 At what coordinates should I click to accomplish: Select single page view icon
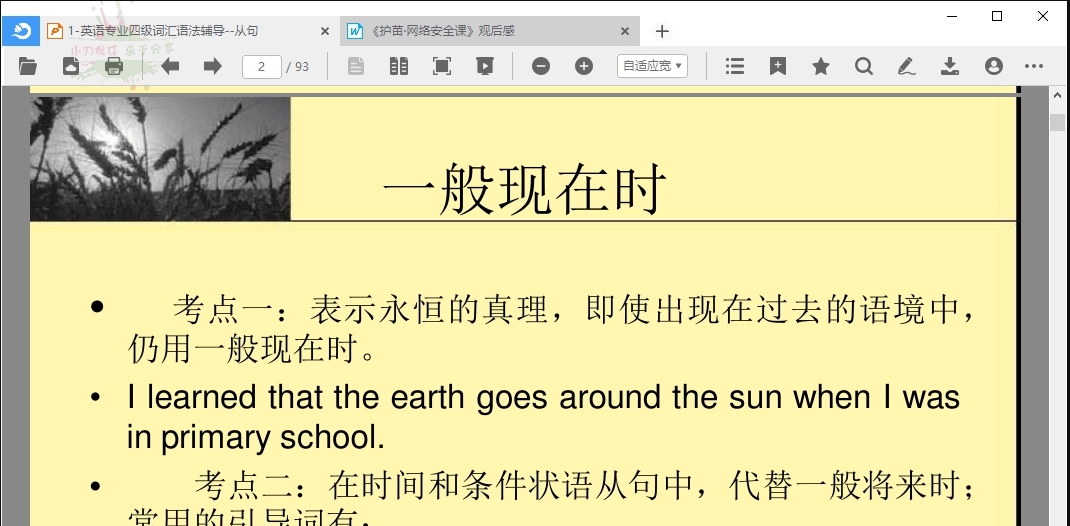356,66
